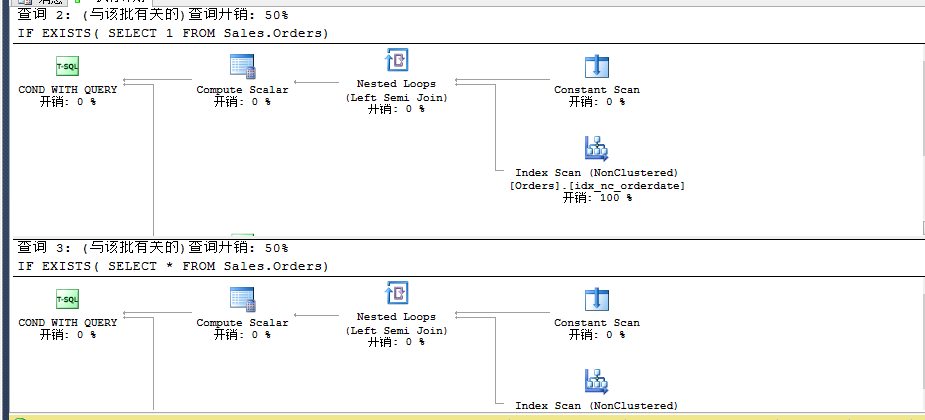Select Compute Scalar icon in Query 3
This screenshot has height=420, width=925.
coord(242,298)
